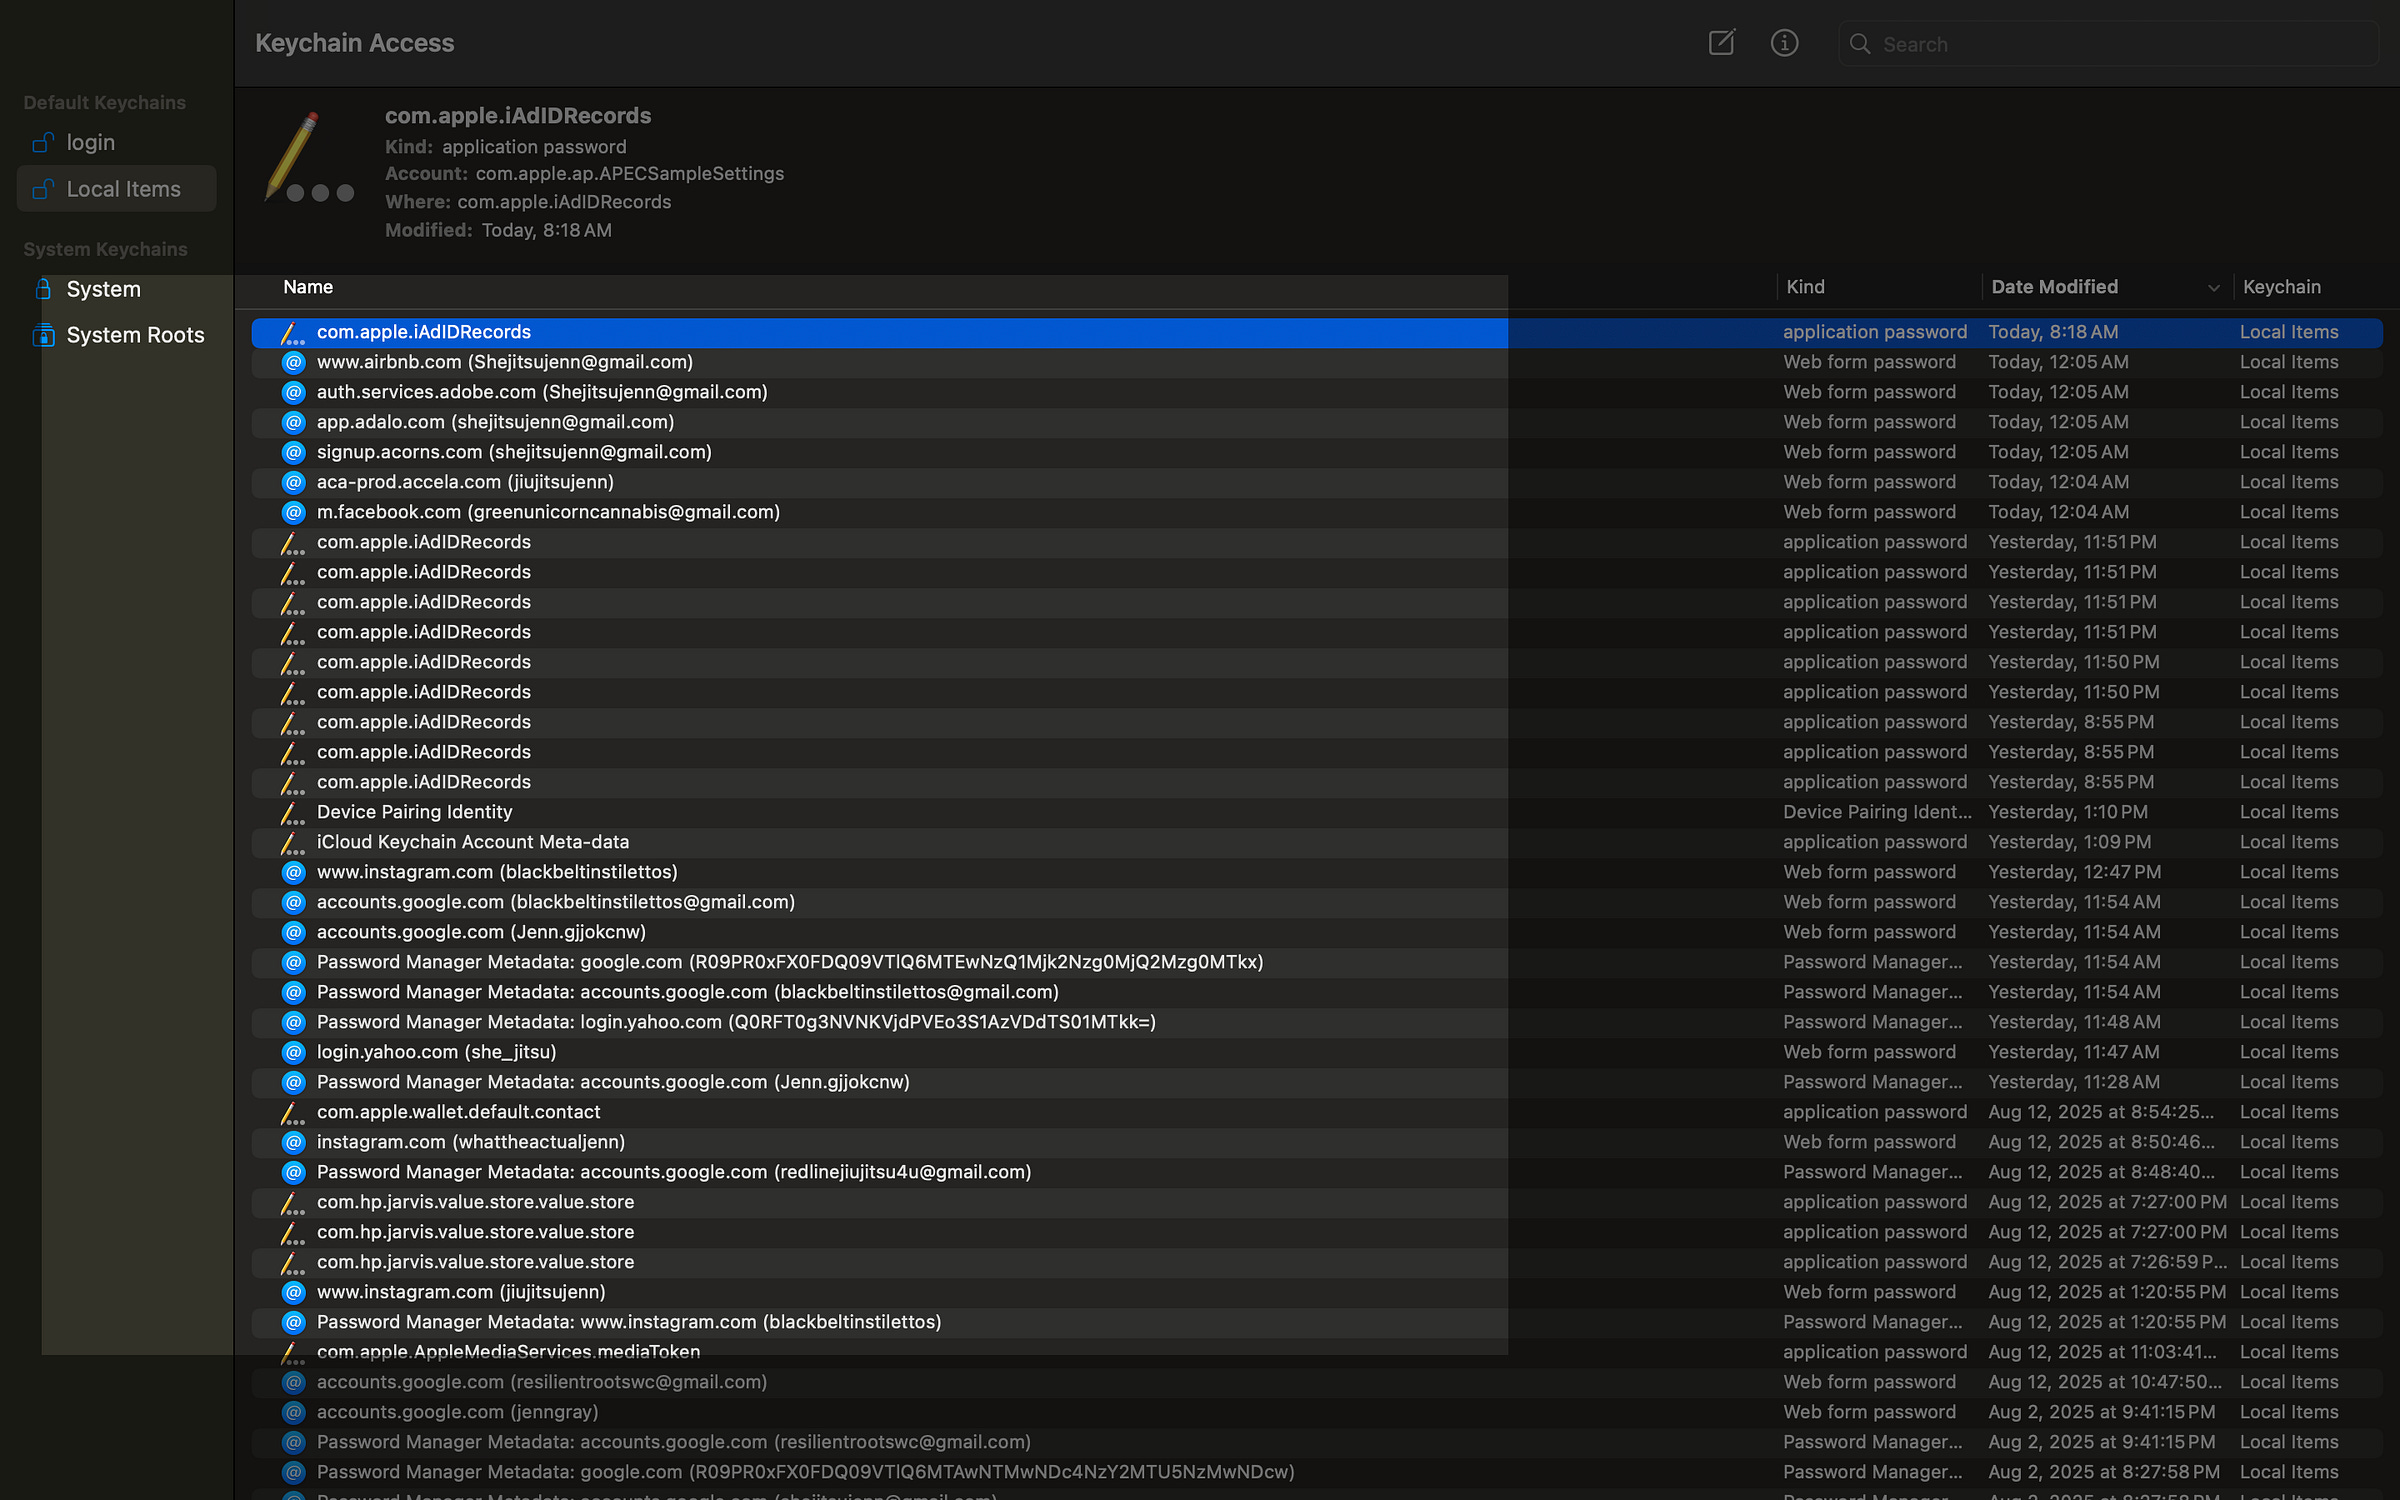Select m.facebook.com password entry
Viewport: 2400px width, 1500px height.
[x=548, y=512]
